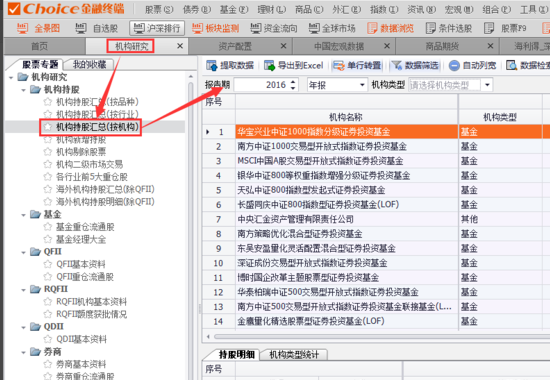
Task: Click the table horizontal scrollbar
Action: [381, 336]
